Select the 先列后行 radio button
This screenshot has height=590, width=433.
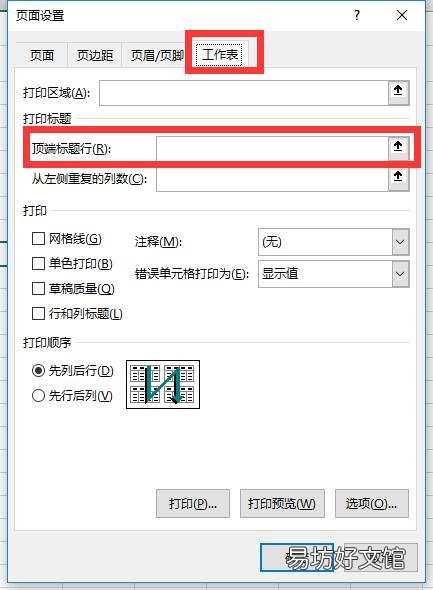(x=38, y=371)
